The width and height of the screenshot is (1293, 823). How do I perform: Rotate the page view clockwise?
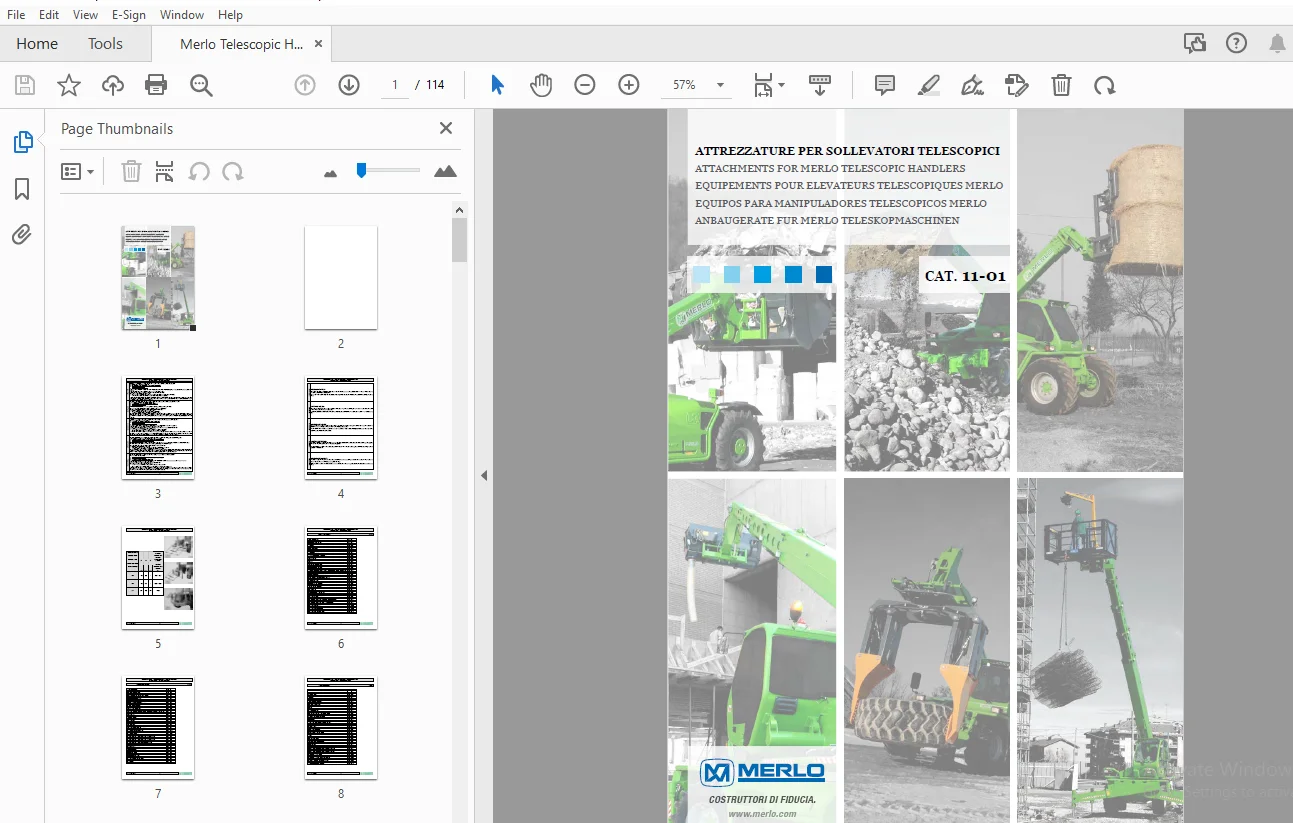1104,85
